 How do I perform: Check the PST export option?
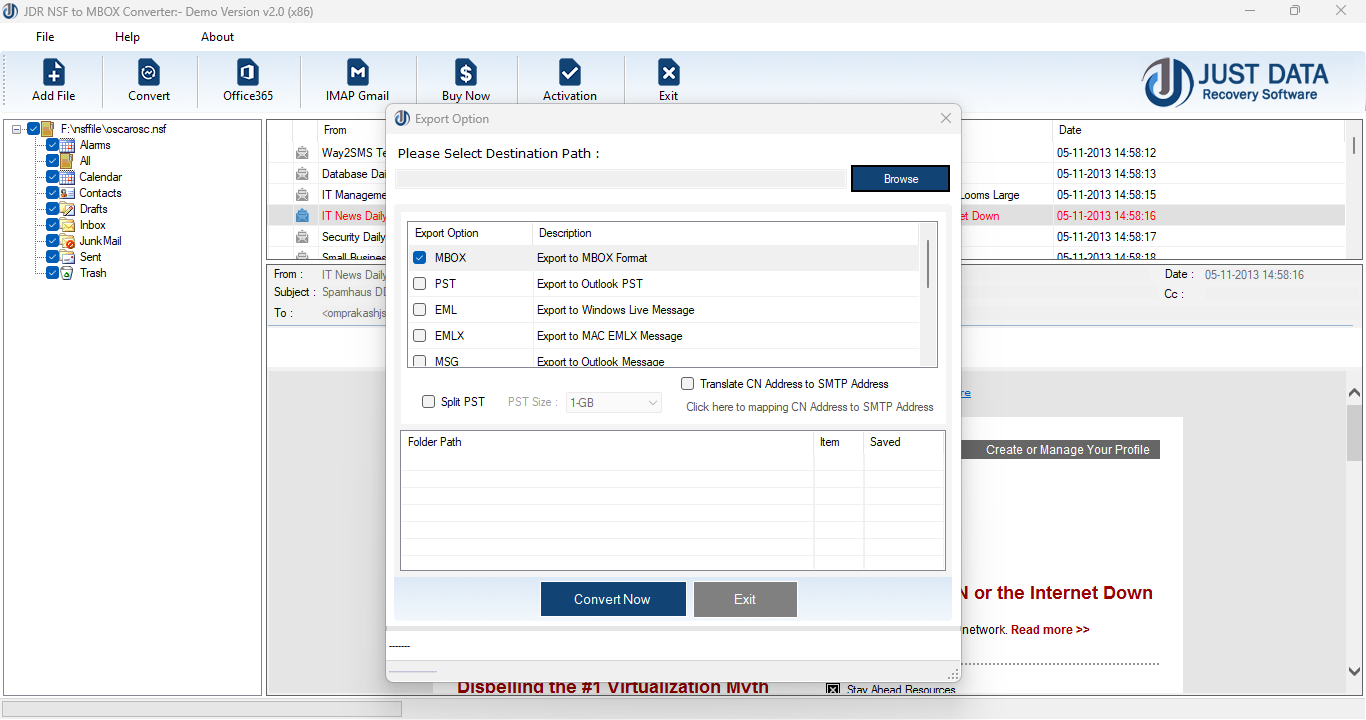[420, 284]
